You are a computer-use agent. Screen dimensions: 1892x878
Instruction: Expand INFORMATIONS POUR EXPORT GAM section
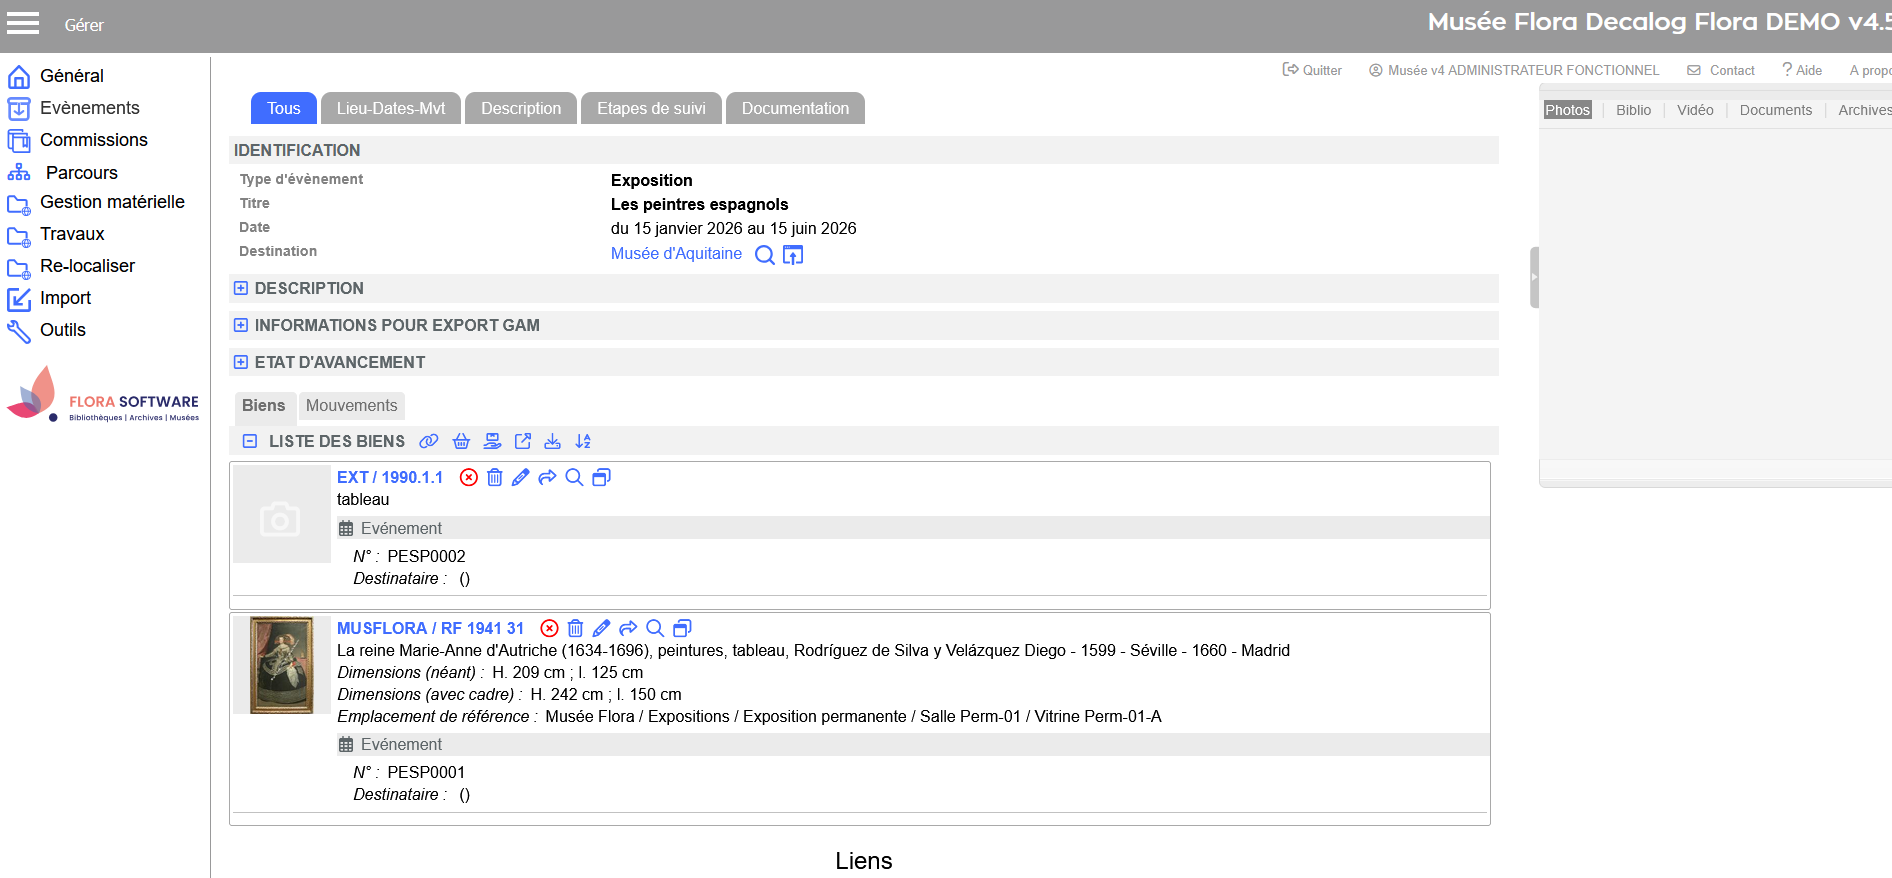241,326
